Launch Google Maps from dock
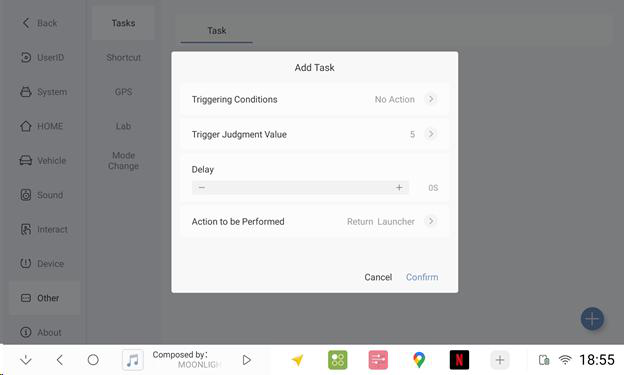 (x=419, y=360)
